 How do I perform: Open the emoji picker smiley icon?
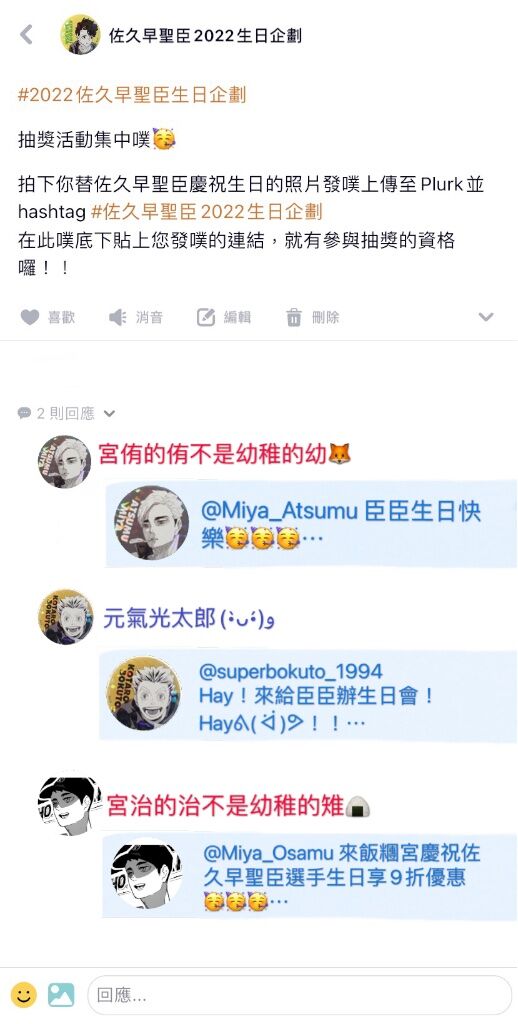[x=24, y=995]
